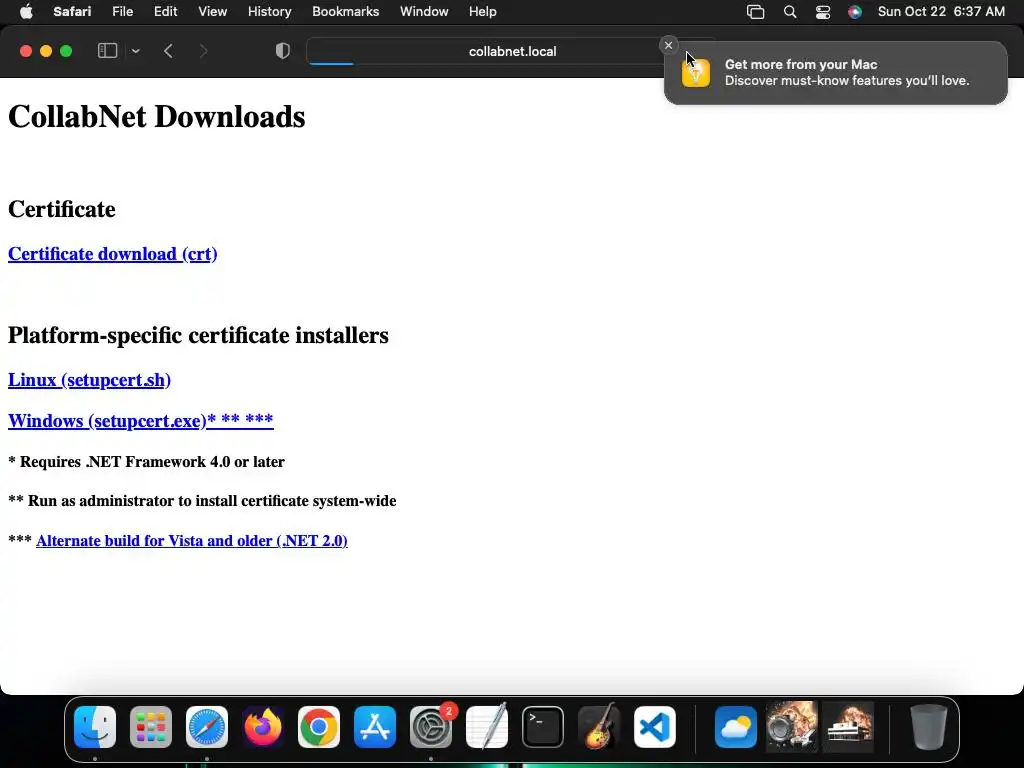The width and height of the screenshot is (1024, 768).
Task: Open the date and time menu bar clock
Action: (941, 12)
